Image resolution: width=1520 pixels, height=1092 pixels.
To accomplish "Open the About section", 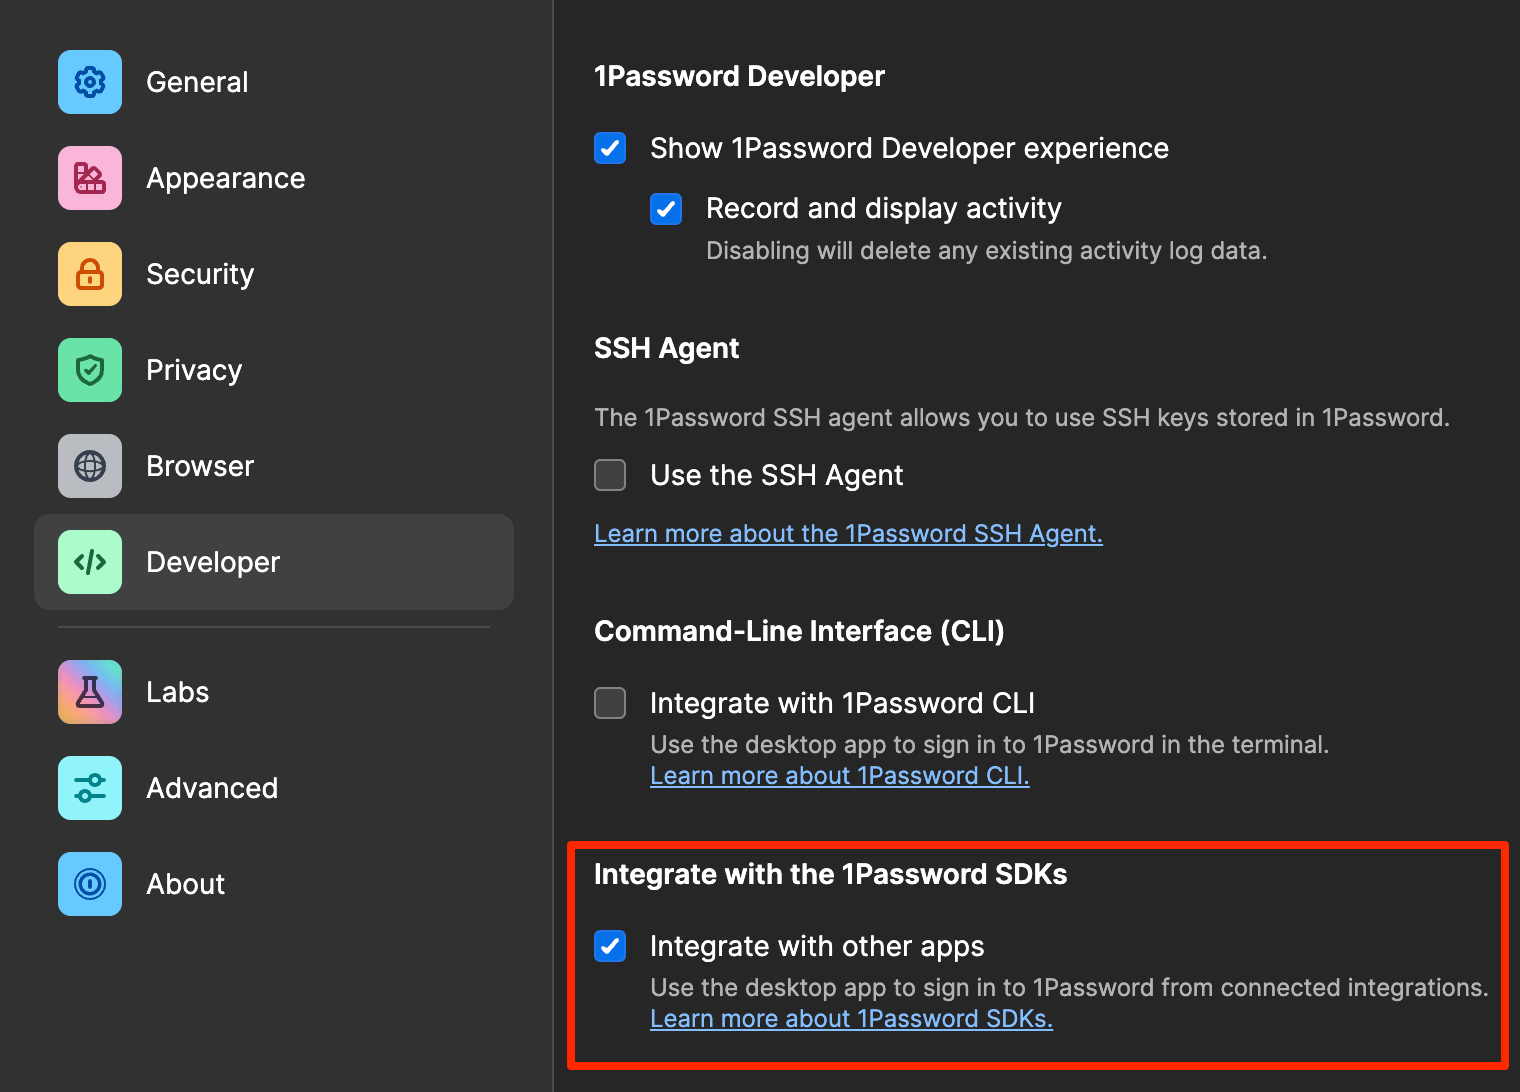I will click(185, 884).
